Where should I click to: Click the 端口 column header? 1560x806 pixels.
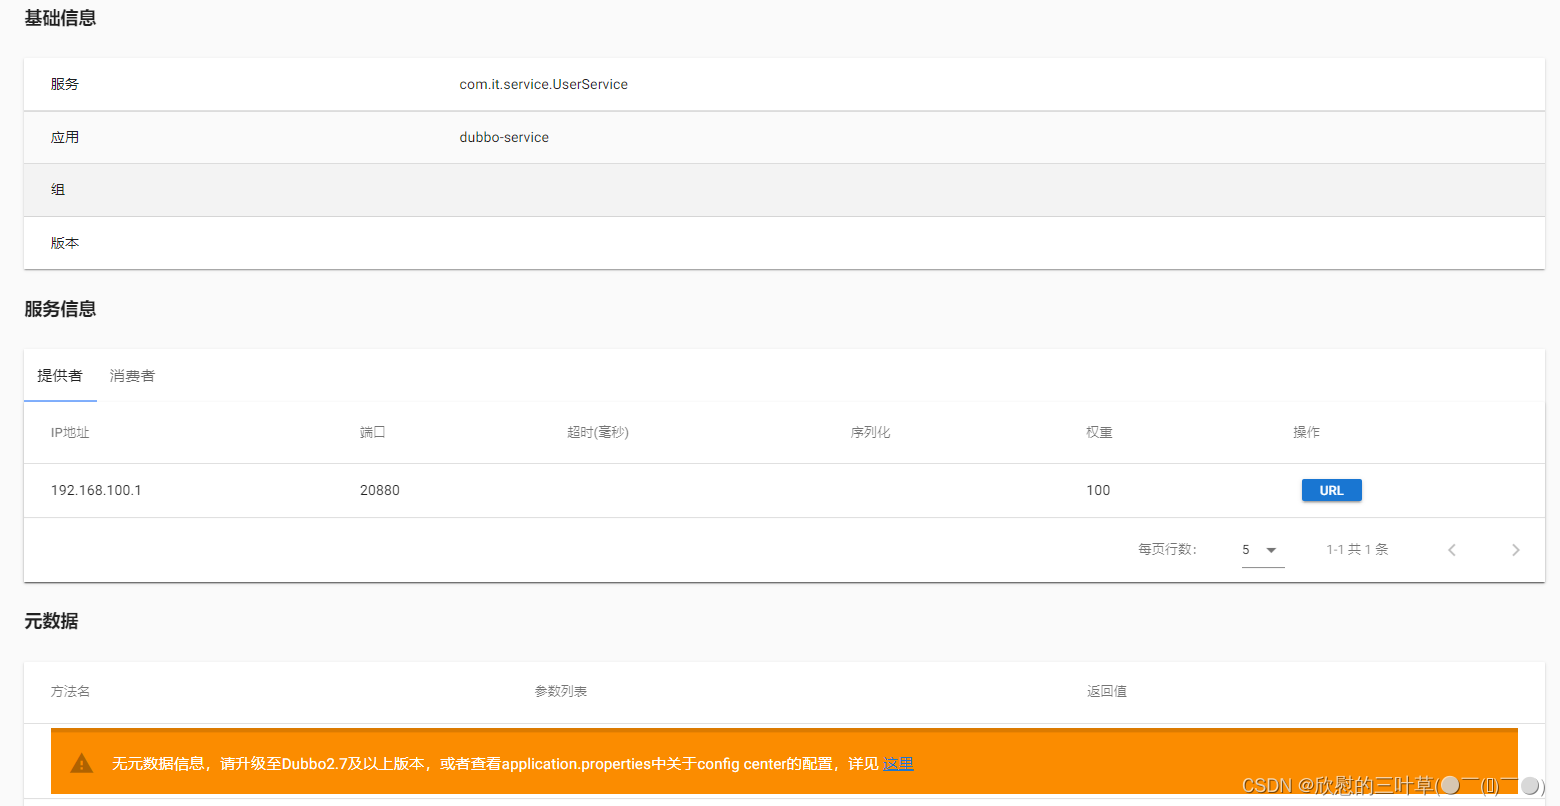(373, 432)
